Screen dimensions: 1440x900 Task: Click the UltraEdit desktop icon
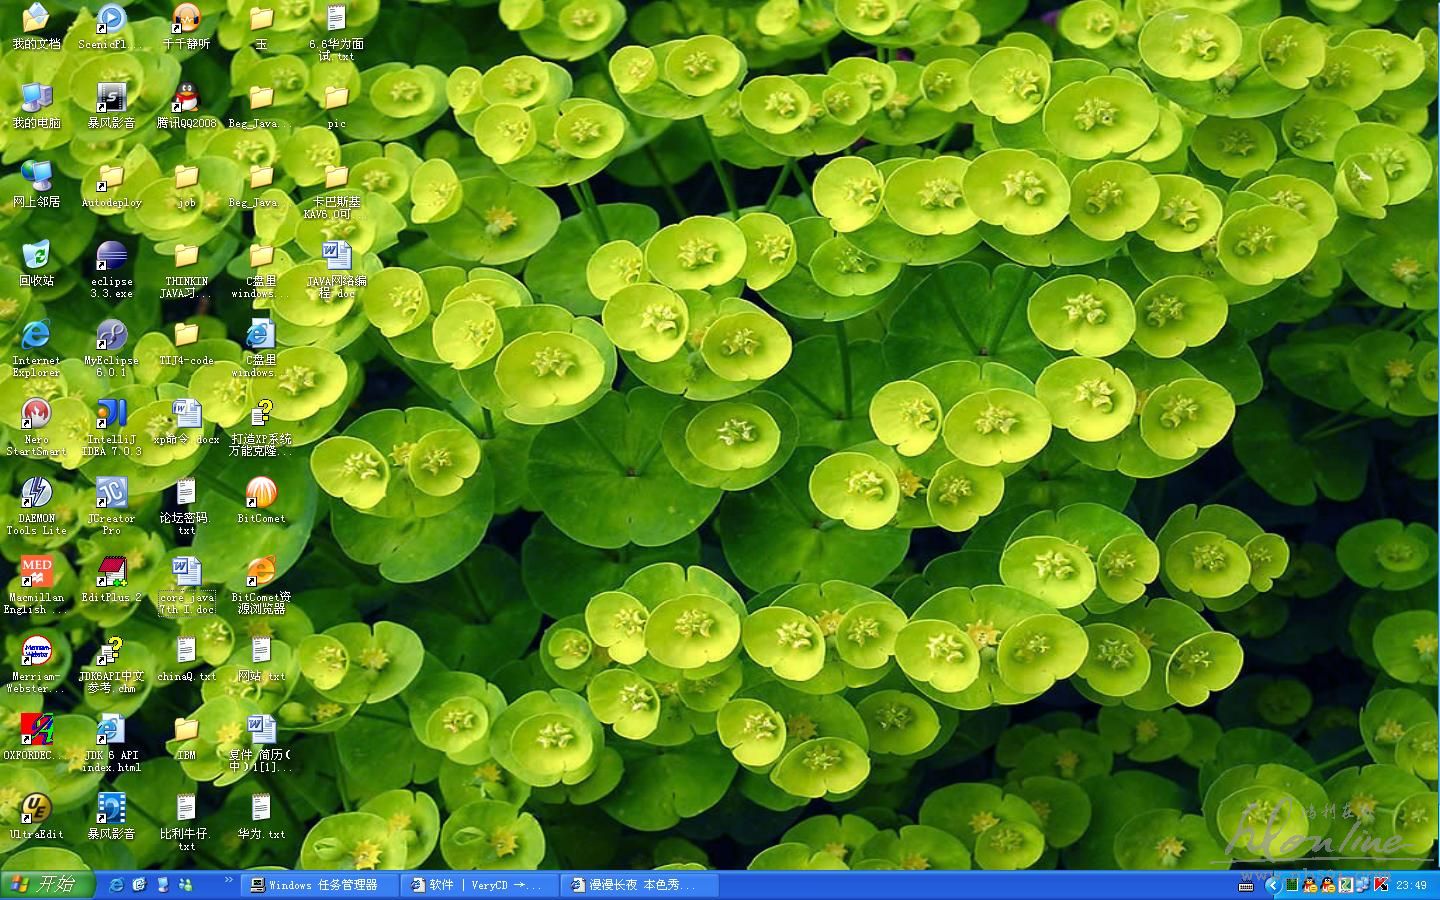coord(36,809)
